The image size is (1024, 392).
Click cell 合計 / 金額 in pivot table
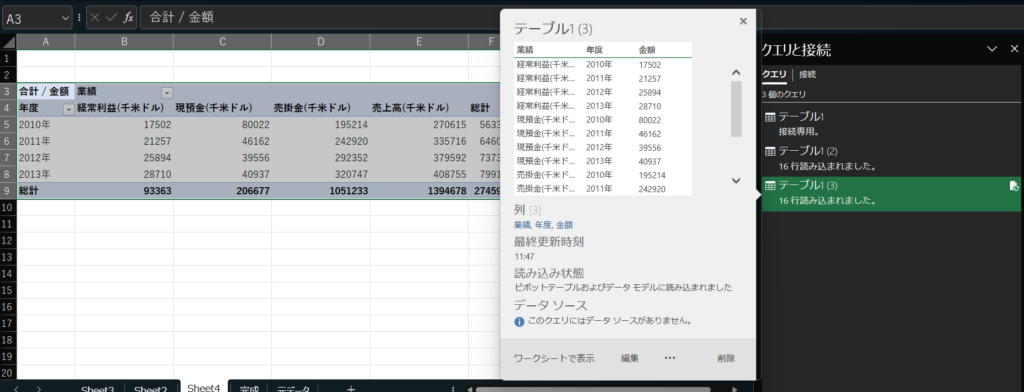point(46,92)
